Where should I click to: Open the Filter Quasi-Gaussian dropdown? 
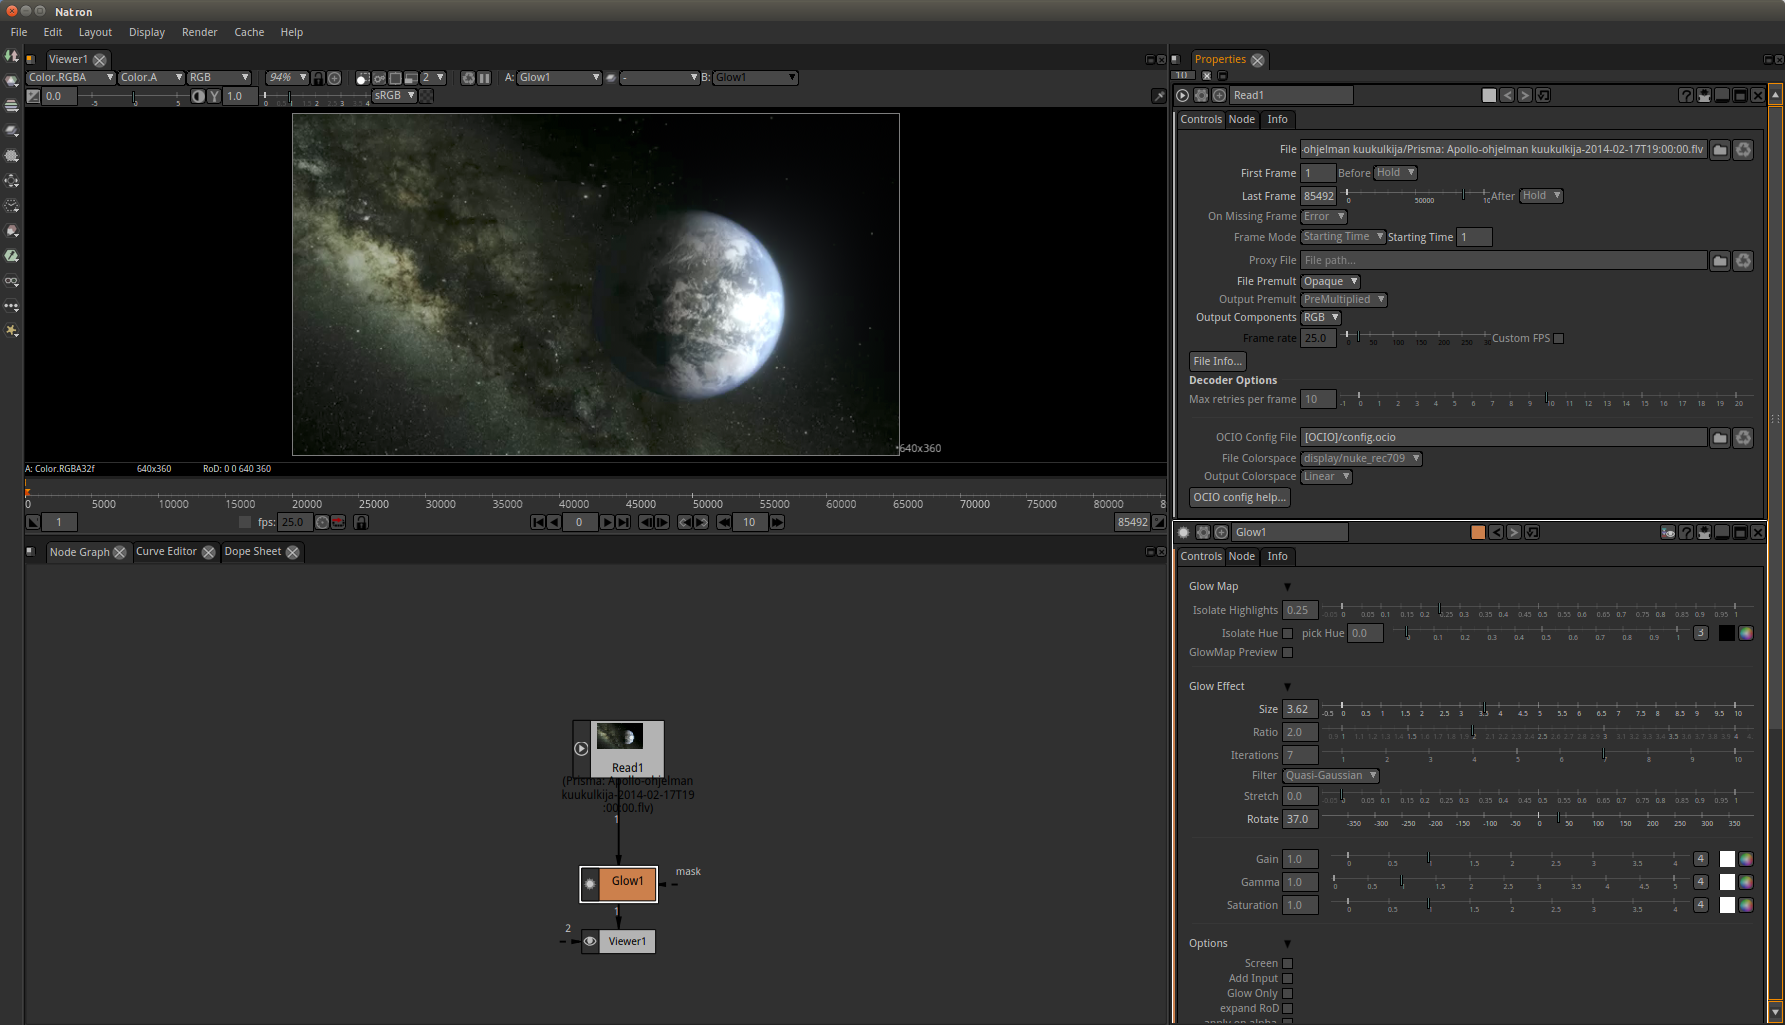click(1330, 776)
